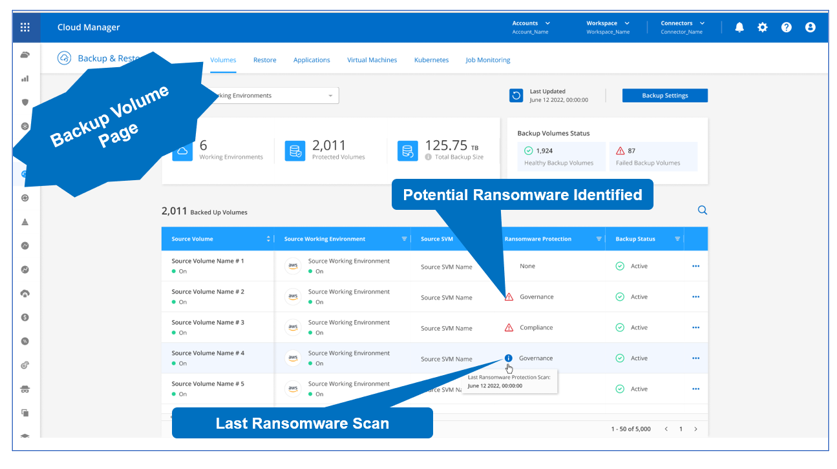Click the refresh Last Updated icon
Screen dimensions: 837x469
click(516, 96)
